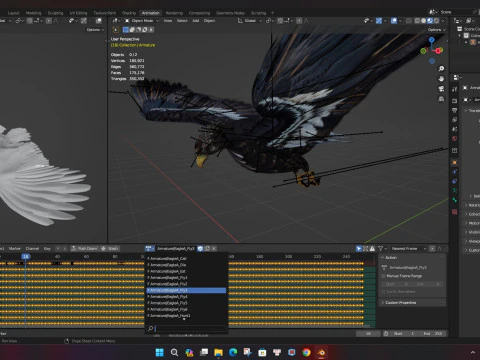Enable the Cyclic Animation checkbox
The image size is (480, 360).
coord(384,292)
